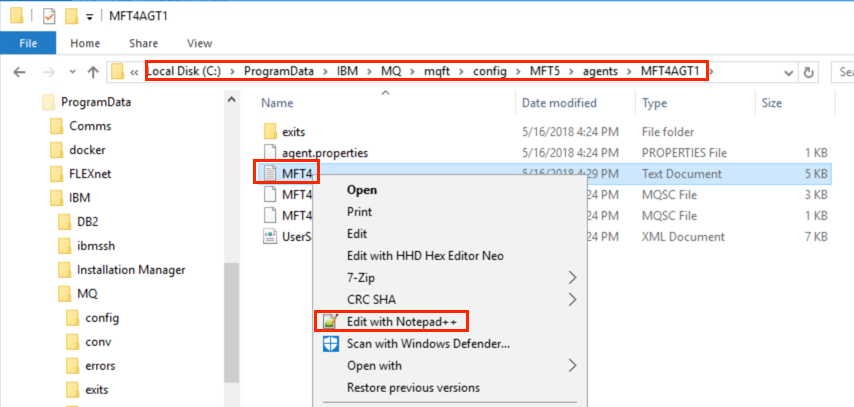The height and width of the screenshot is (407, 854).
Task: Click agents in the address breadcrumb
Action: click(x=600, y=71)
